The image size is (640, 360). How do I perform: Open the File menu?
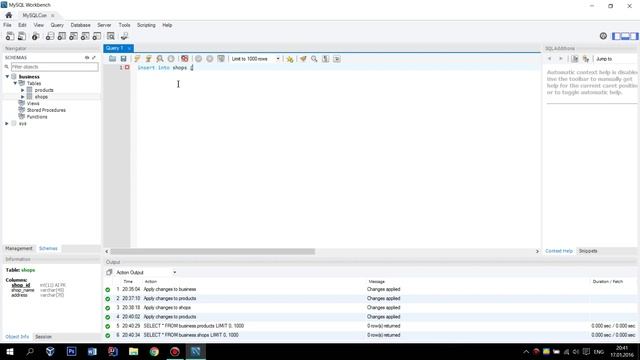[7, 25]
